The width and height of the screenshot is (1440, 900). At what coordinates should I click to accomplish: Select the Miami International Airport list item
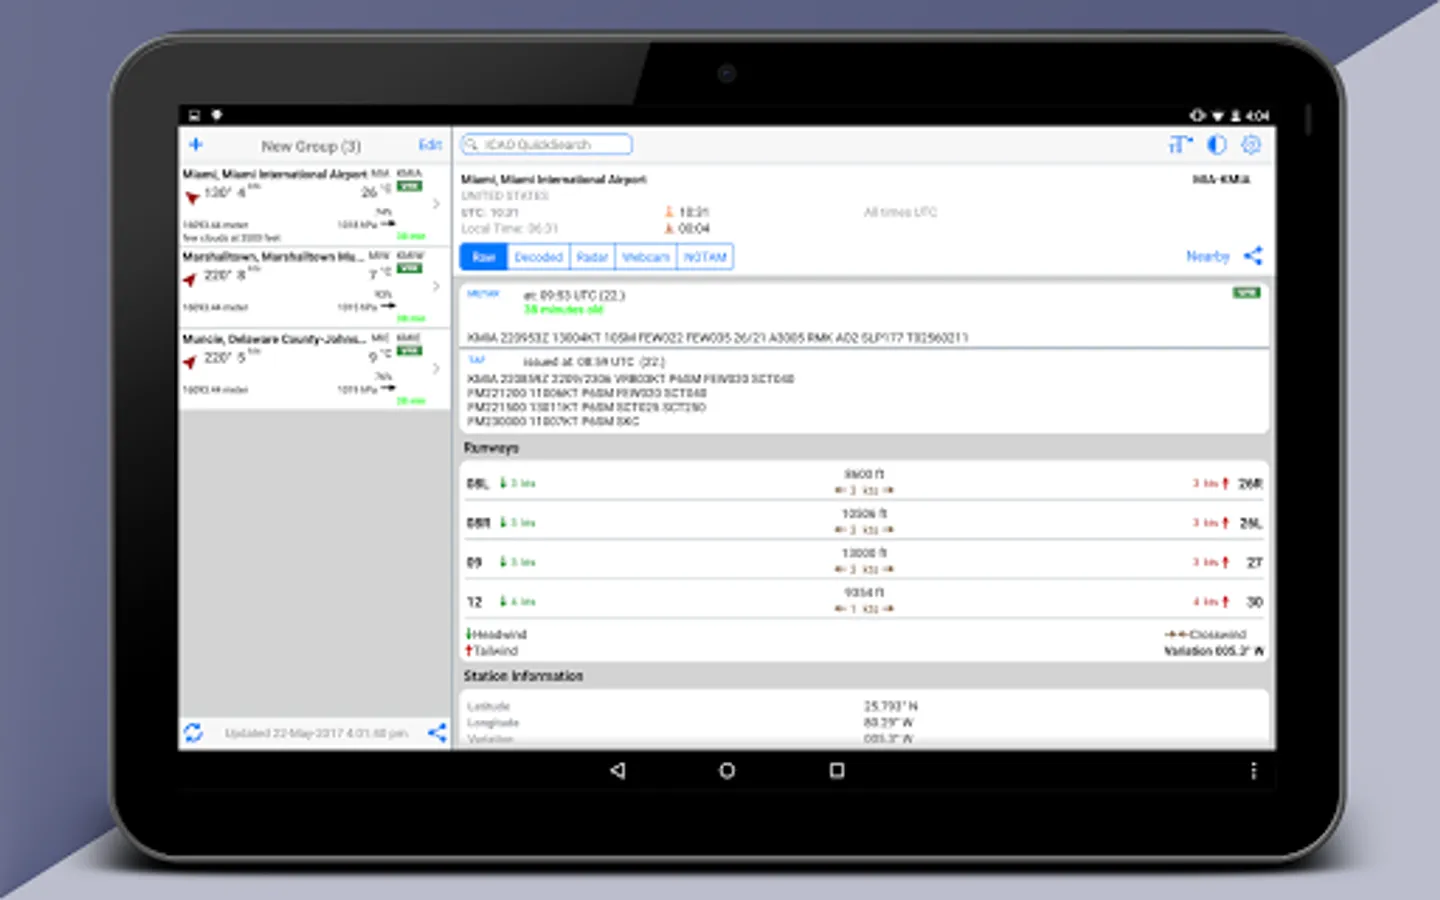(x=314, y=205)
